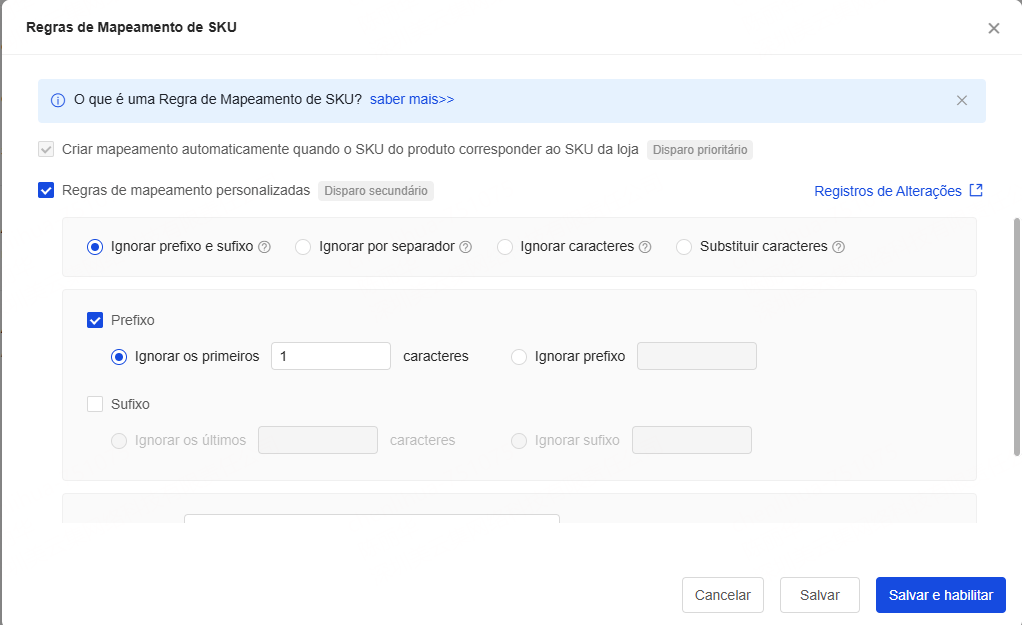Image resolution: width=1022 pixels, height=625 pixels.
Task: Click the disabled automatic mapping checkbox
Action: coord(46,149)
